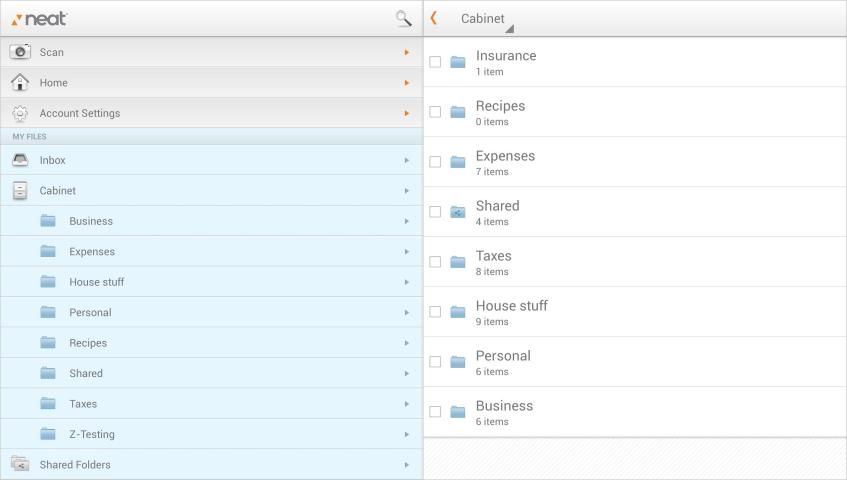Tap the Home house icon
Viewport: 847px width, 480px height.
[20, 83]
